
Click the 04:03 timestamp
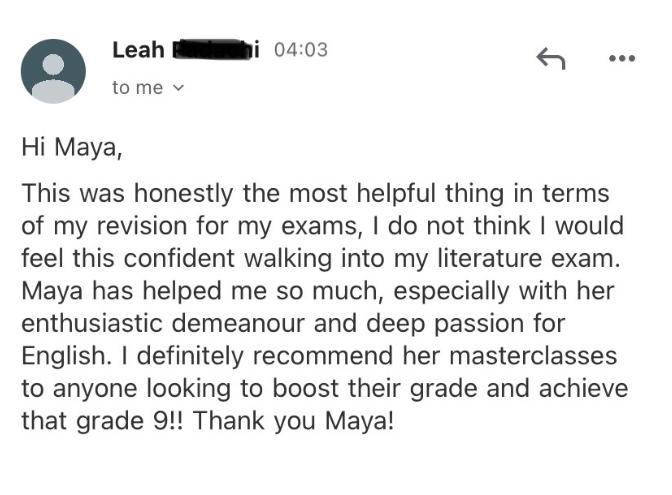[x=301, y=50]
